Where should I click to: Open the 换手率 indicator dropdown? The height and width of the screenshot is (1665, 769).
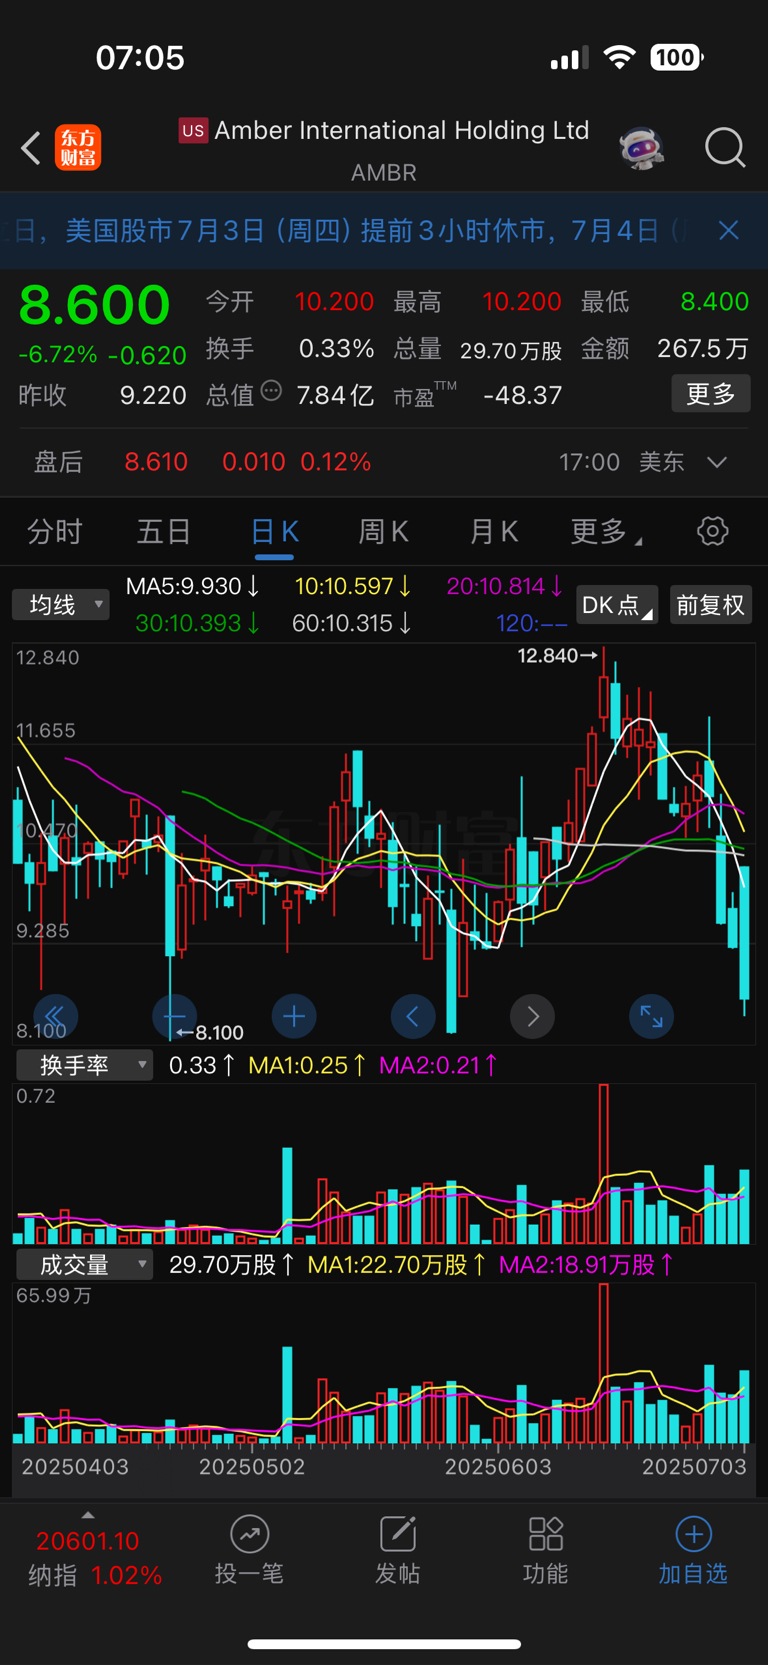(x=85, y=1066)
